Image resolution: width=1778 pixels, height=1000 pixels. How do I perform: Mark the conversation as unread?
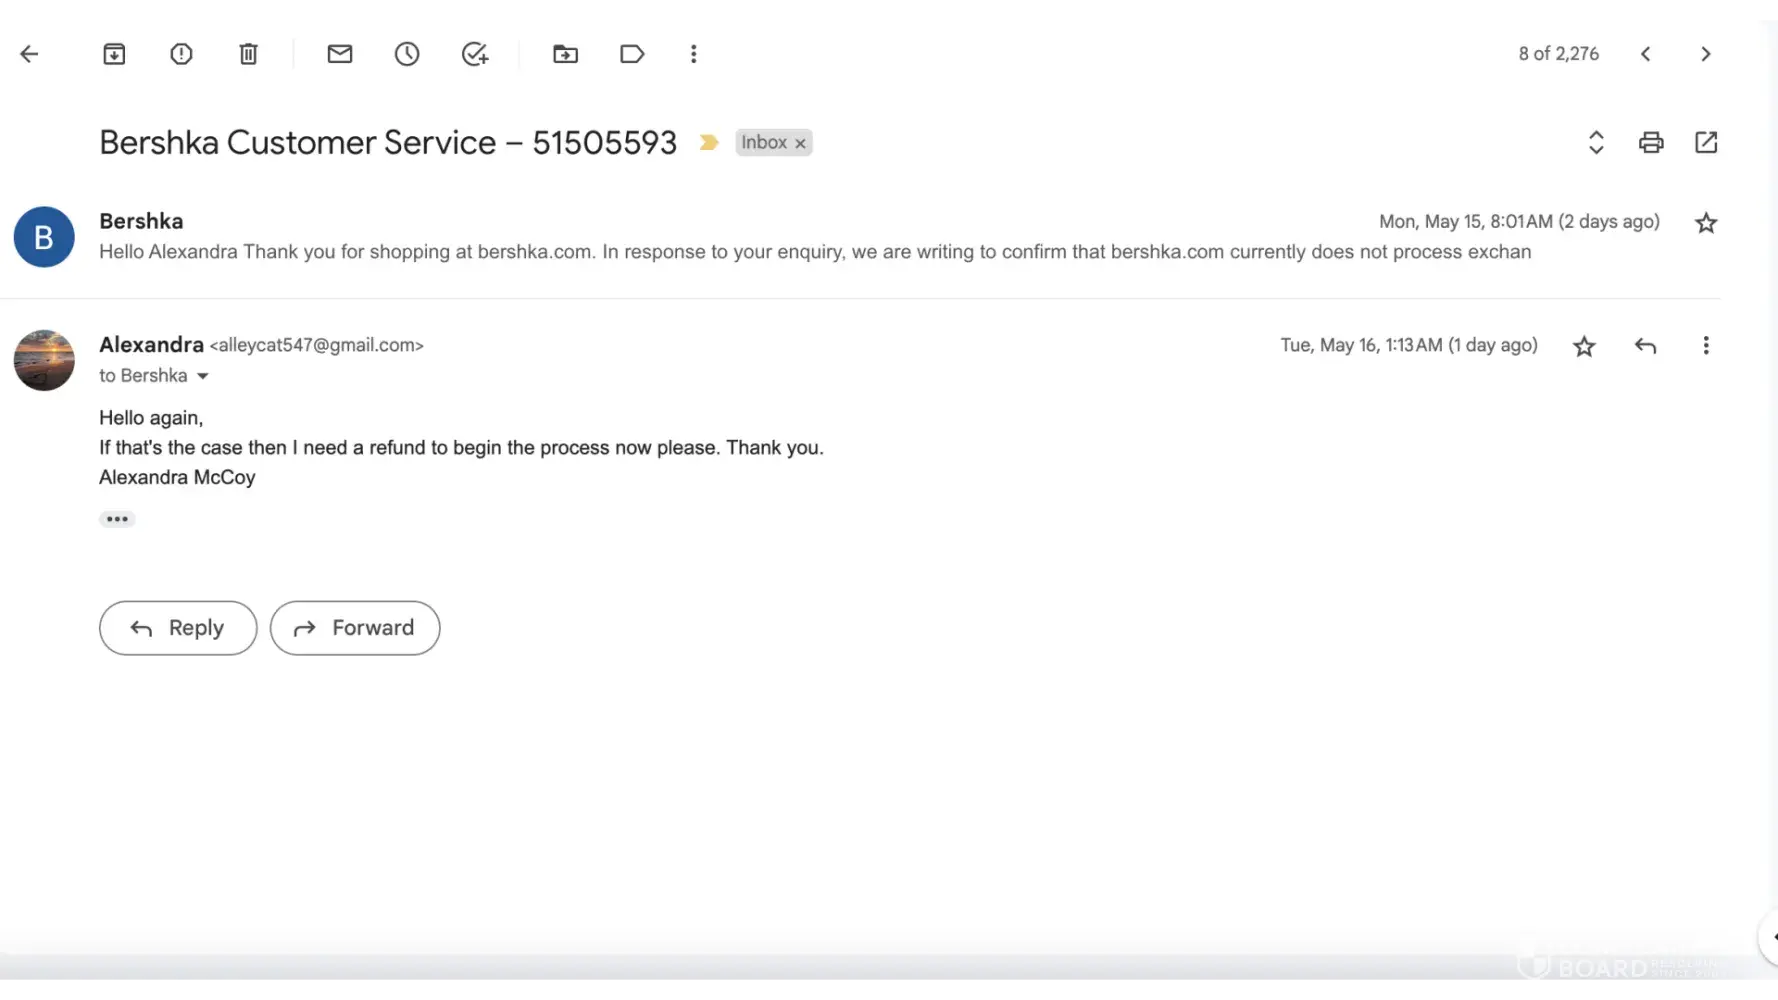click(340, 54)
